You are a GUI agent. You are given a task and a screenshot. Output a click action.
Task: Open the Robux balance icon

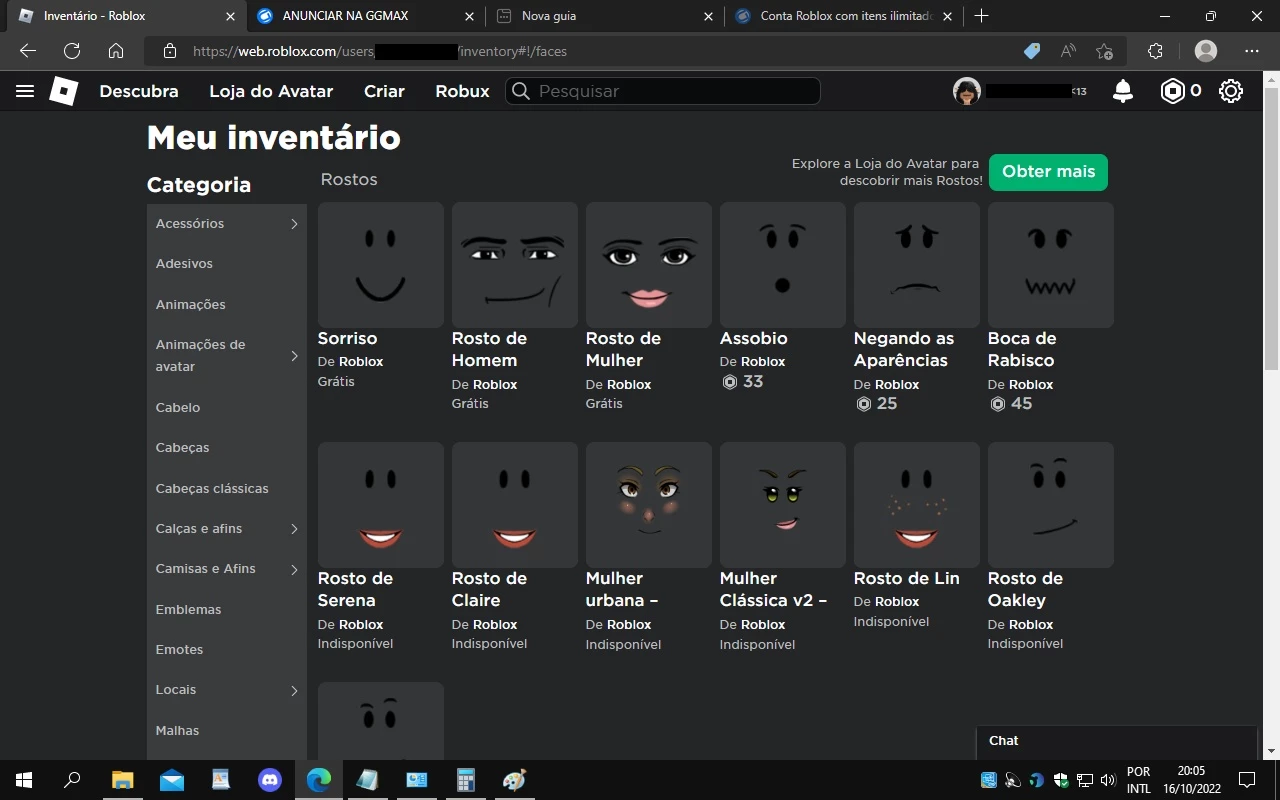coord(1172,91)
